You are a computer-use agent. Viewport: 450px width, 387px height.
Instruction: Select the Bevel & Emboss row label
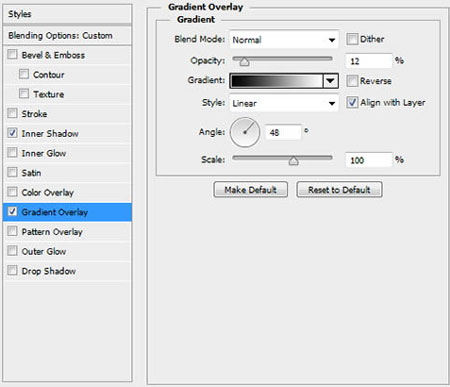[x=53, y=55]
